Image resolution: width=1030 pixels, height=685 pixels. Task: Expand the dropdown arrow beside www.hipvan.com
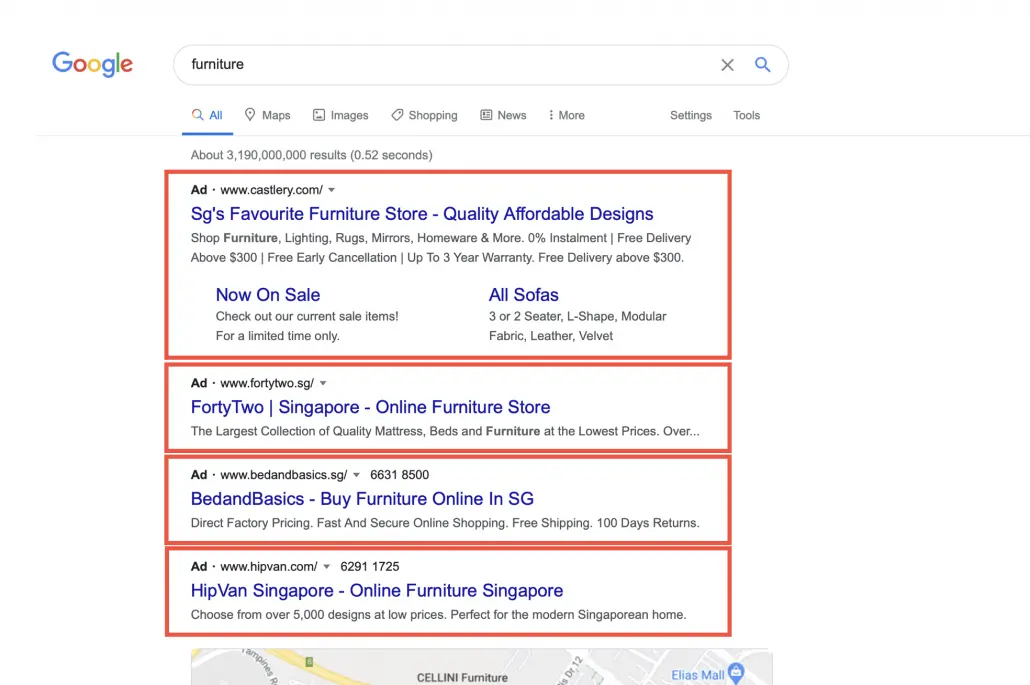click(x=326, y=567)
